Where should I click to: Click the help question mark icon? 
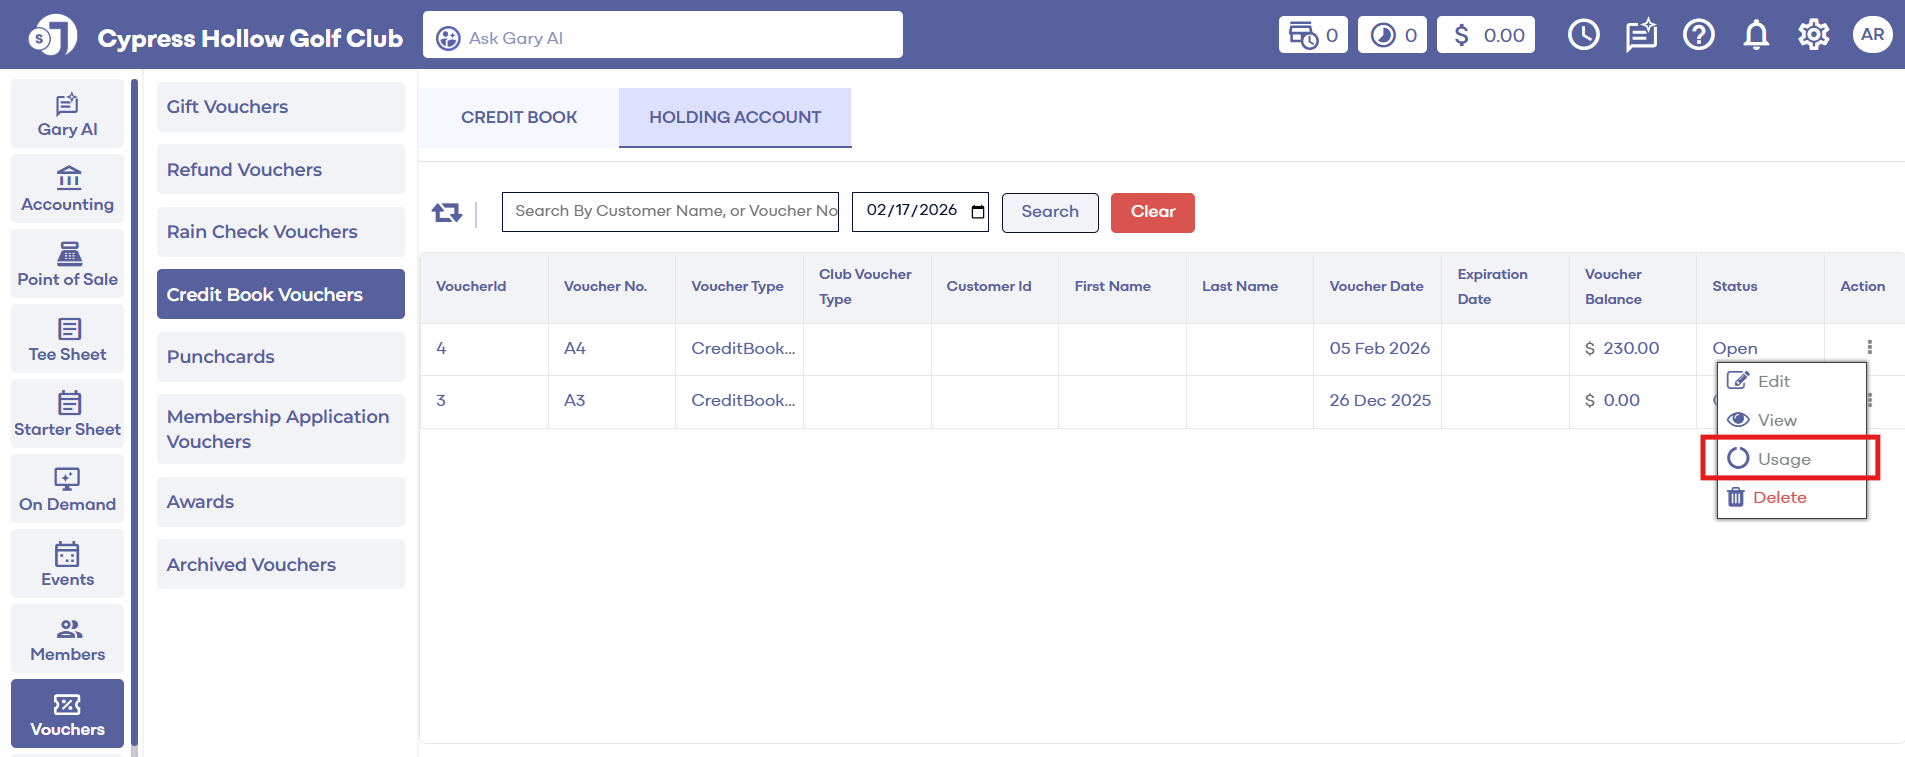pos(1698,35)
